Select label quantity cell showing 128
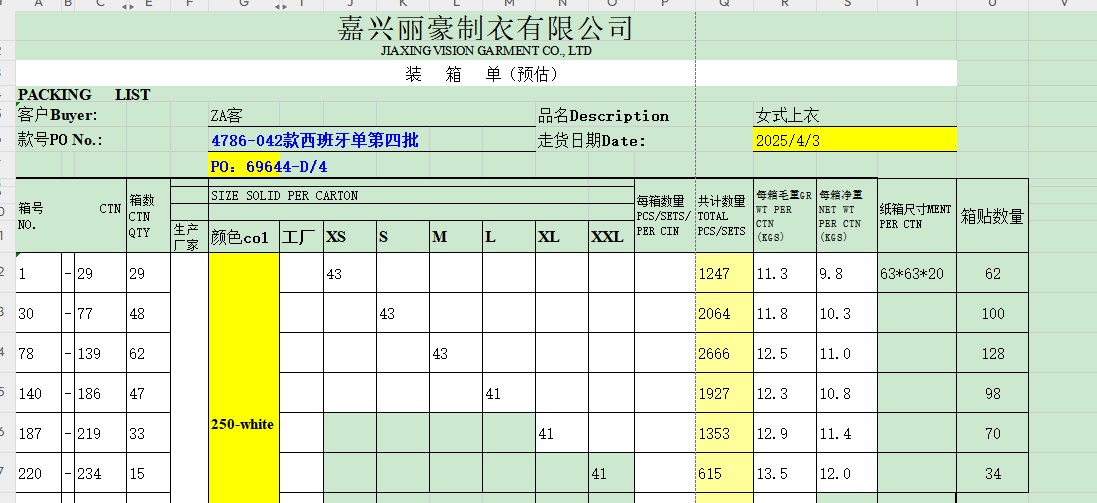Image resolution: width=1097 pixels, height=503 pixels. coord(992,354)
